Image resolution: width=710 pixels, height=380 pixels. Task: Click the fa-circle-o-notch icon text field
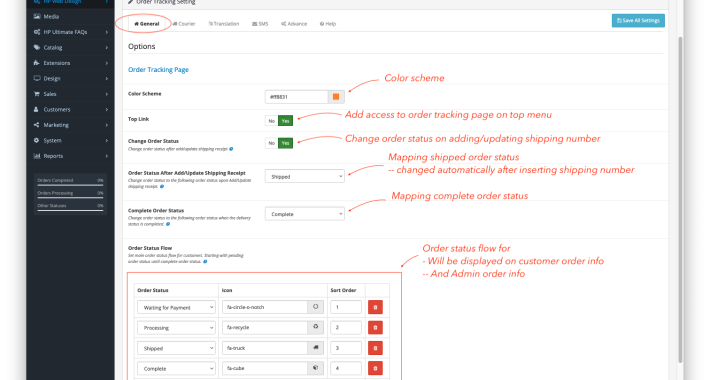pyautogui.click(x=265, y=307)
